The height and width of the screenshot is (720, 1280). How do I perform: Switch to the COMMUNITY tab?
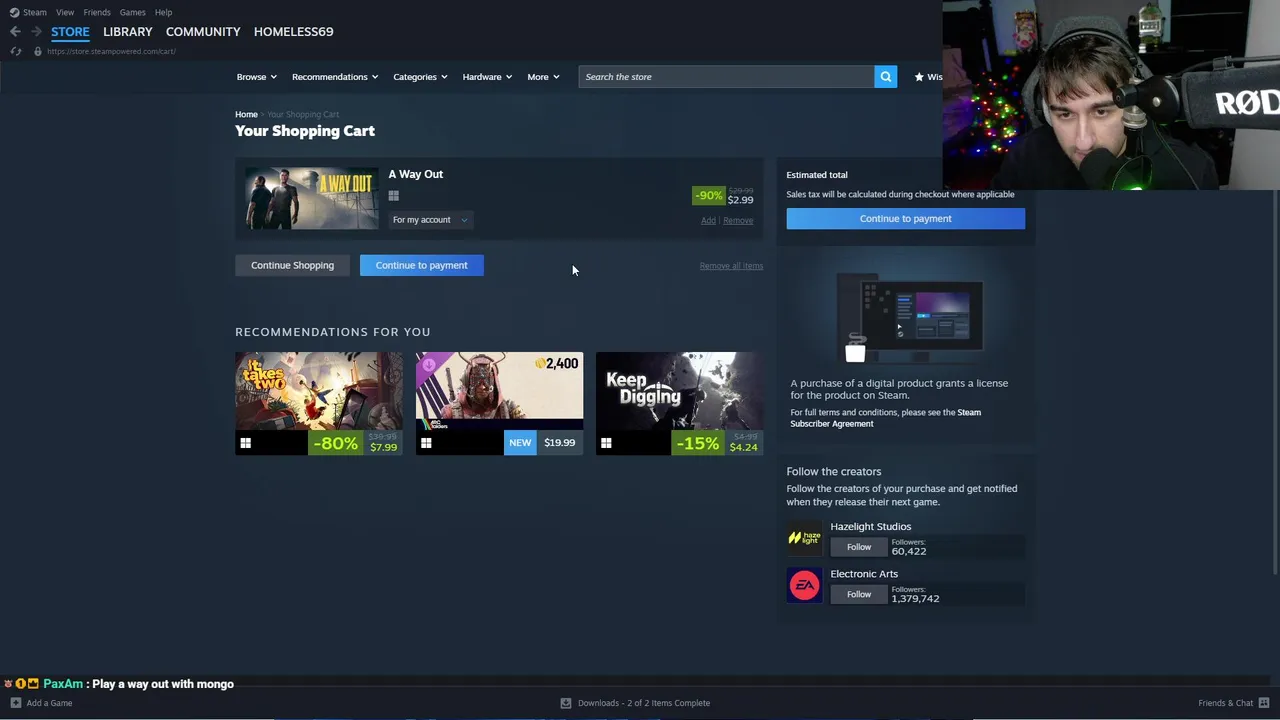click(x=203, y=32)
